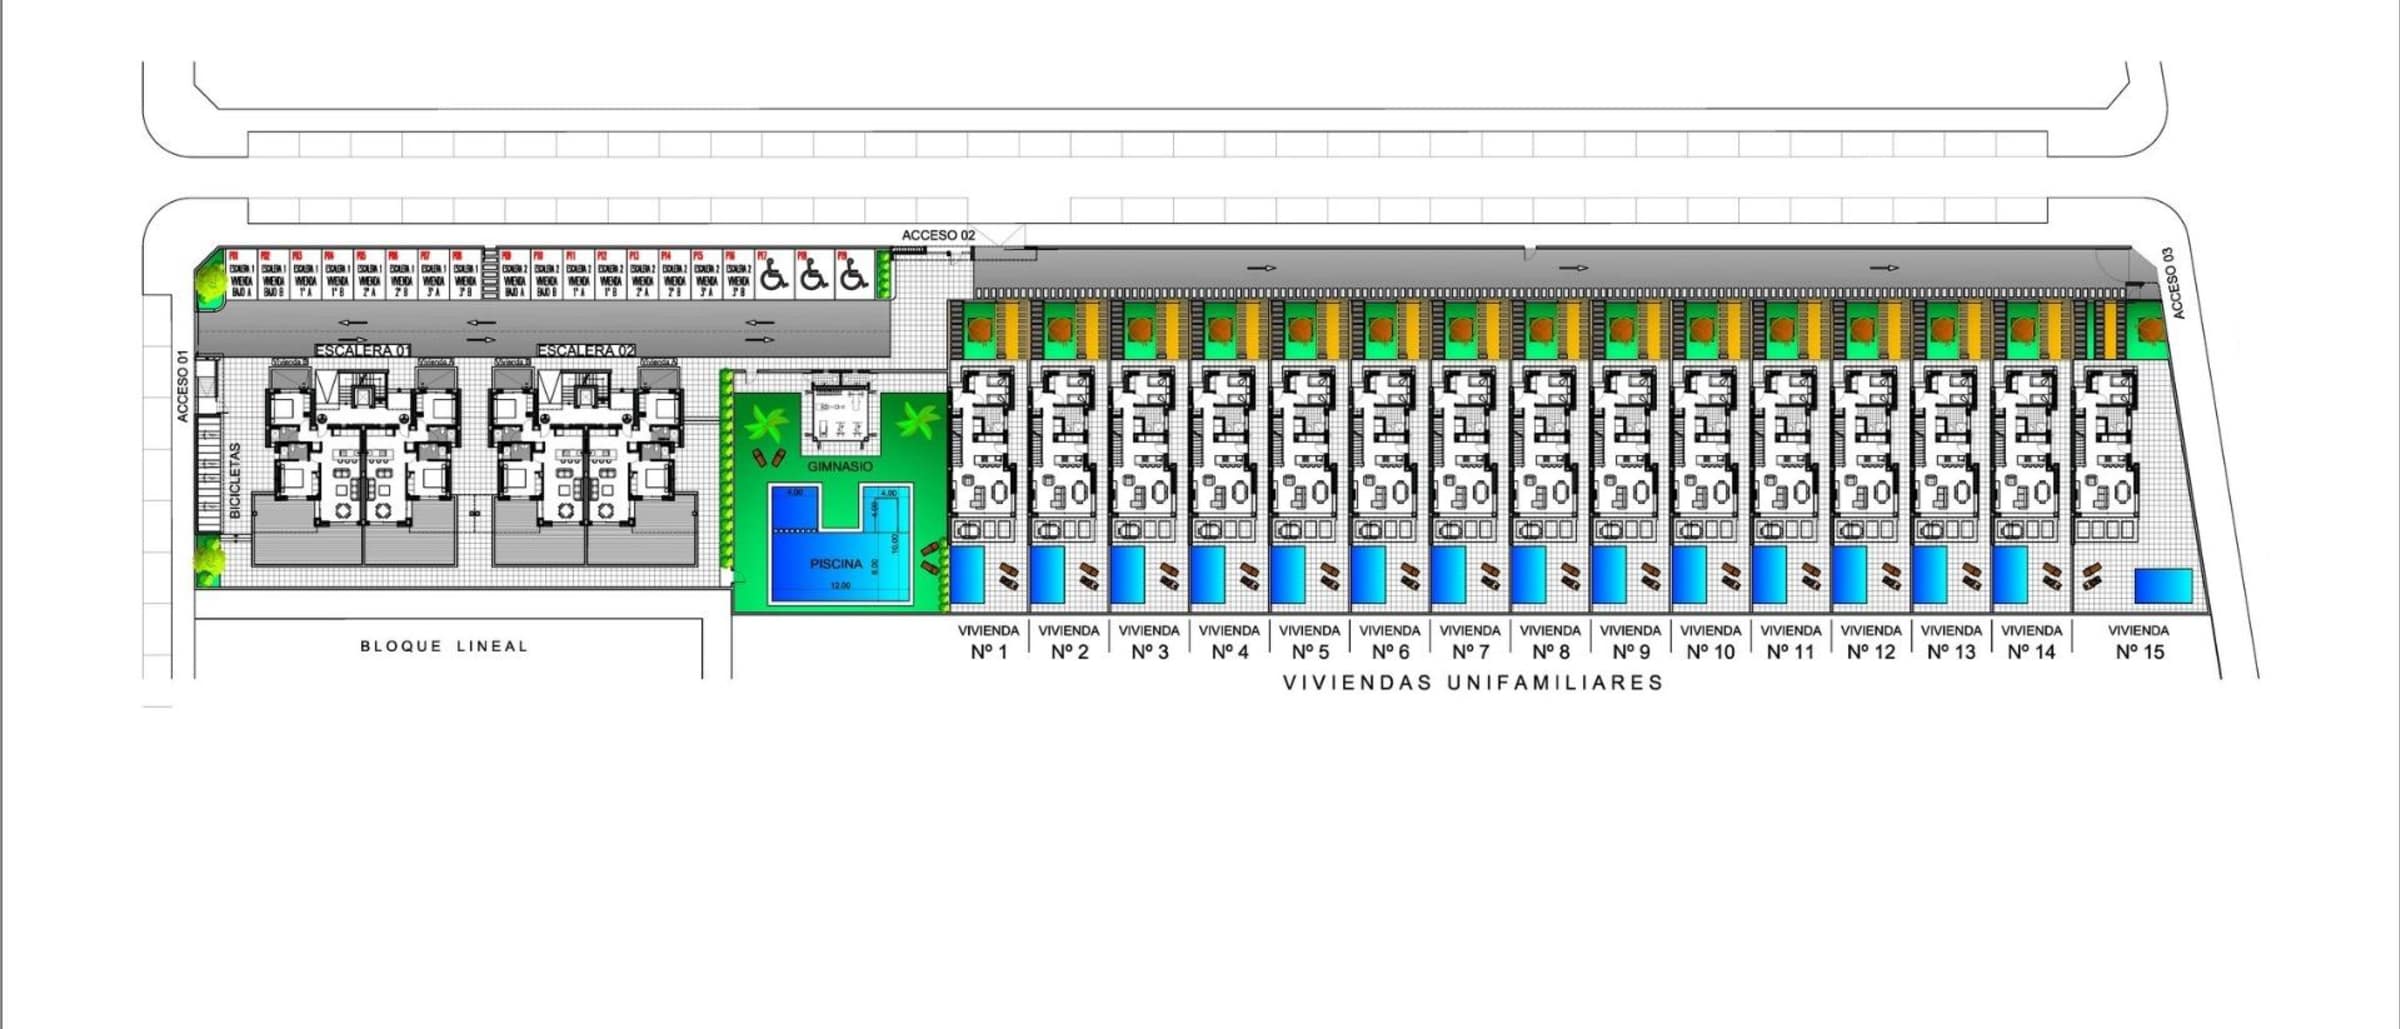
Task: Select the Vivienda Nº 8 label
Action: coord(1550,642)
